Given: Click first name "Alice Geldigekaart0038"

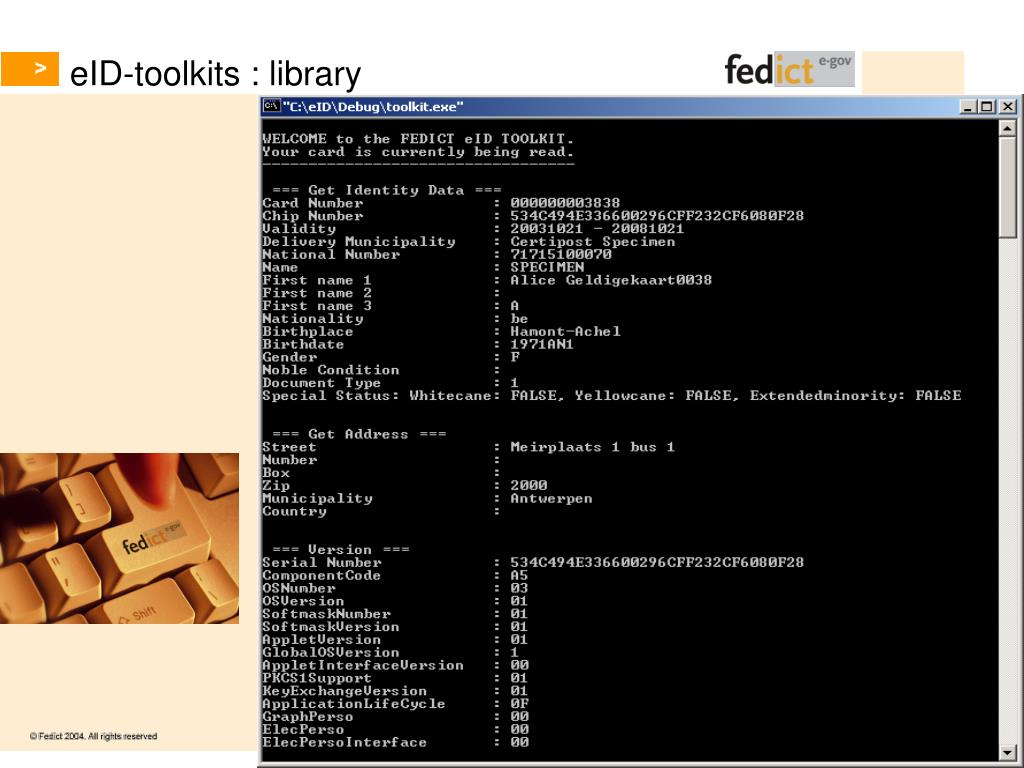Looking at the screenshot, I should click(611, 280).
